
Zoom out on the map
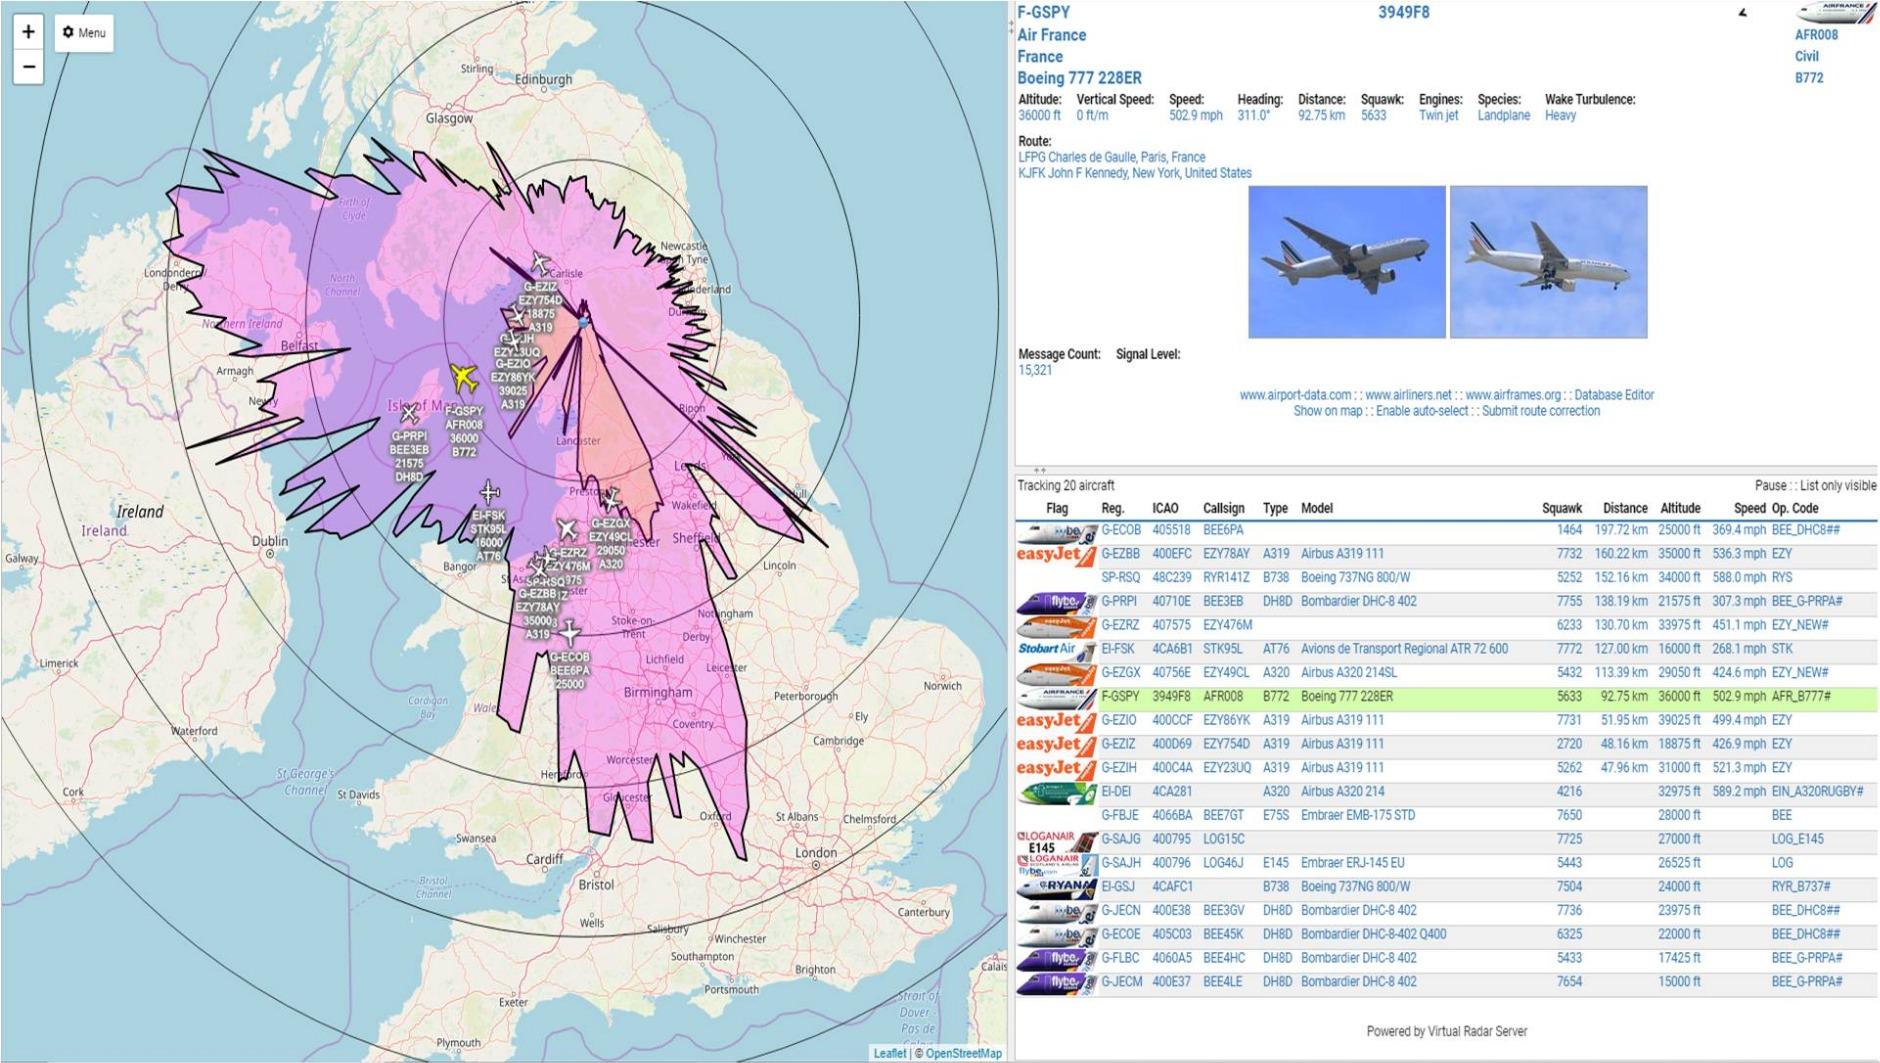click(28, 67)
